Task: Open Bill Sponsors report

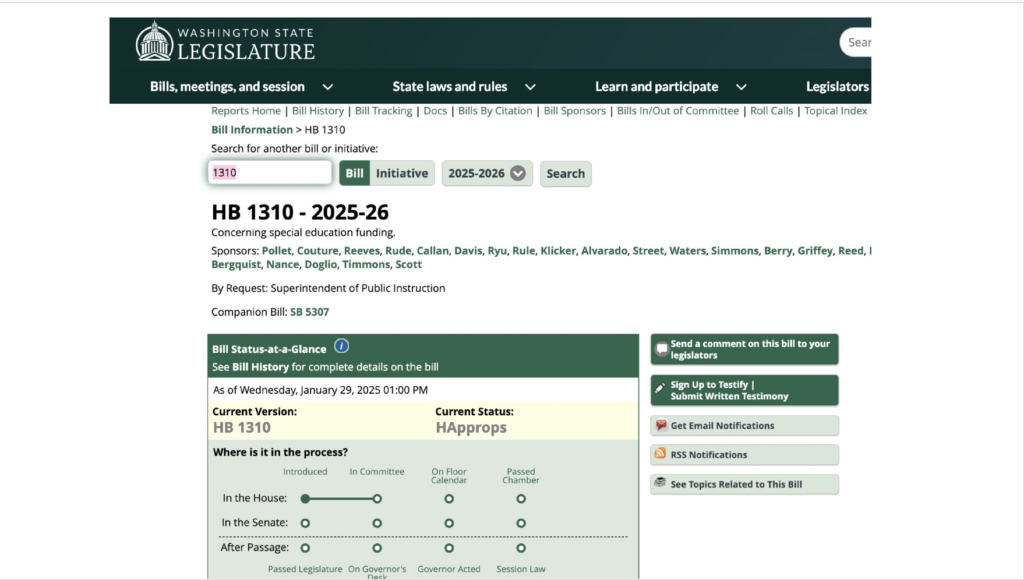Action: [x=575, y=111]
